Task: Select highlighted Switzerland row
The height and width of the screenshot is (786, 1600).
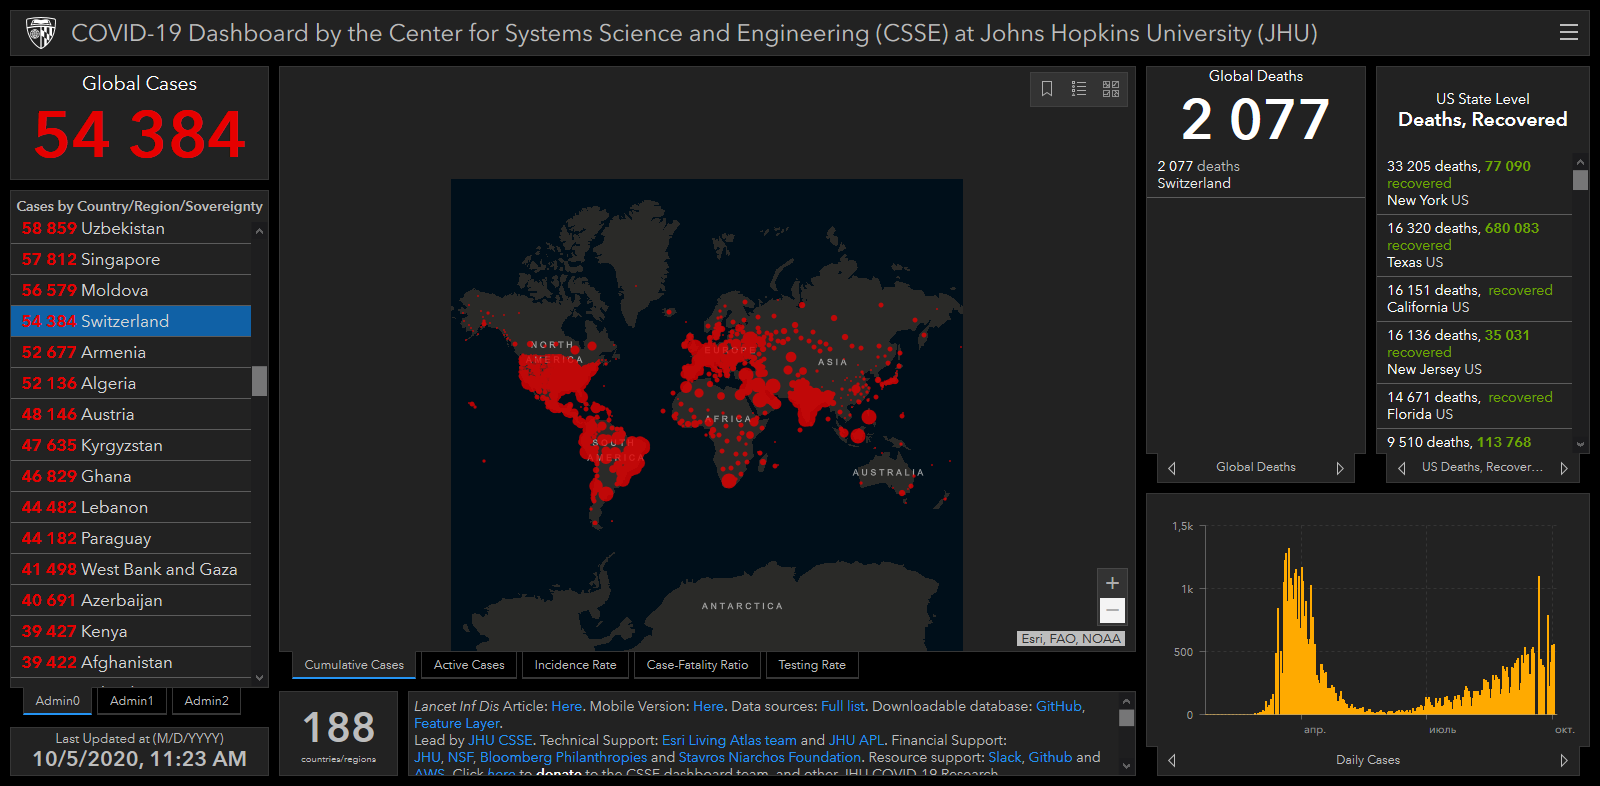Action: [x=131, y=321]
